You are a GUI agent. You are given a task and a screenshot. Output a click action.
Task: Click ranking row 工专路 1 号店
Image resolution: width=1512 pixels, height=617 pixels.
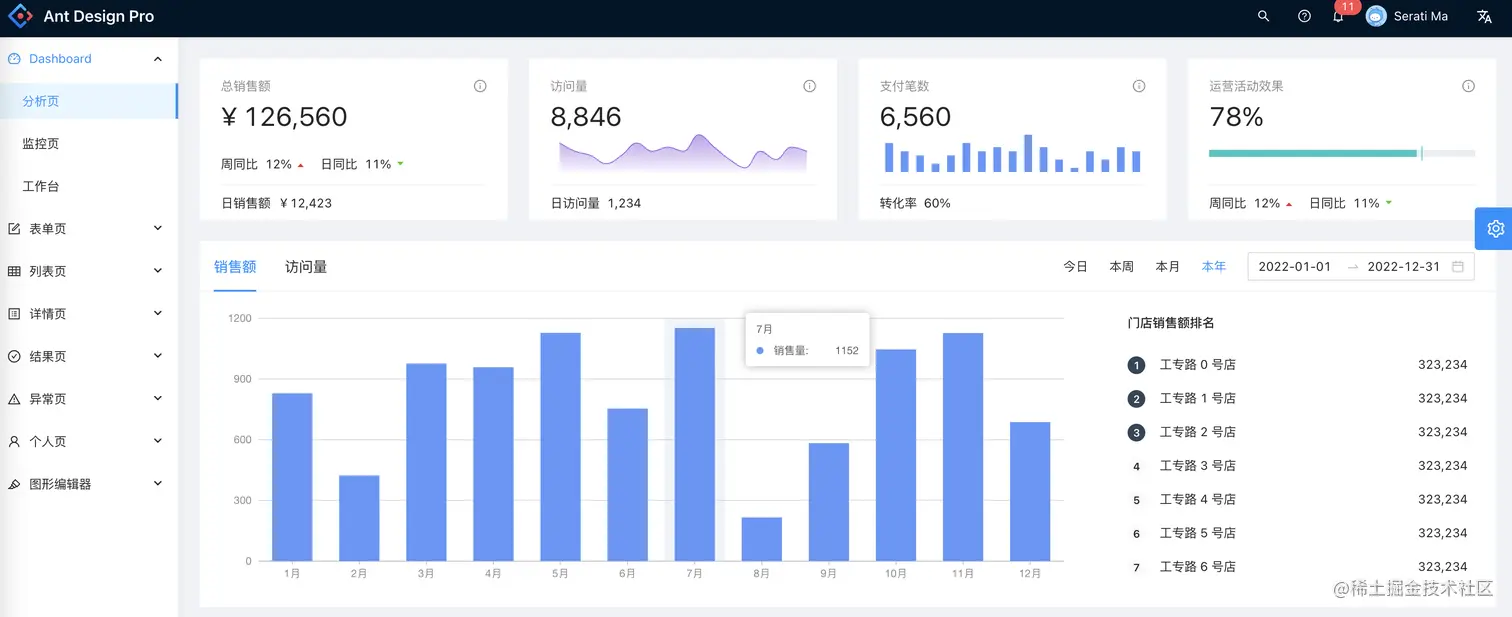coord(1297,398)
